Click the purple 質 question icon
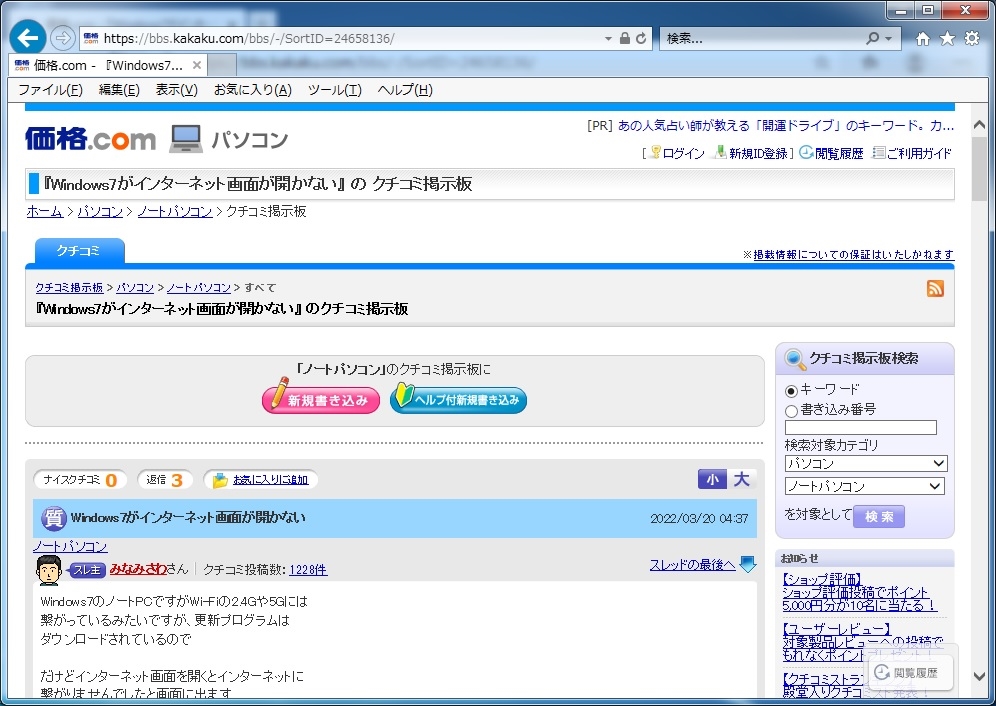The width and height of the screenshot is (996, 706). point(53,518)
